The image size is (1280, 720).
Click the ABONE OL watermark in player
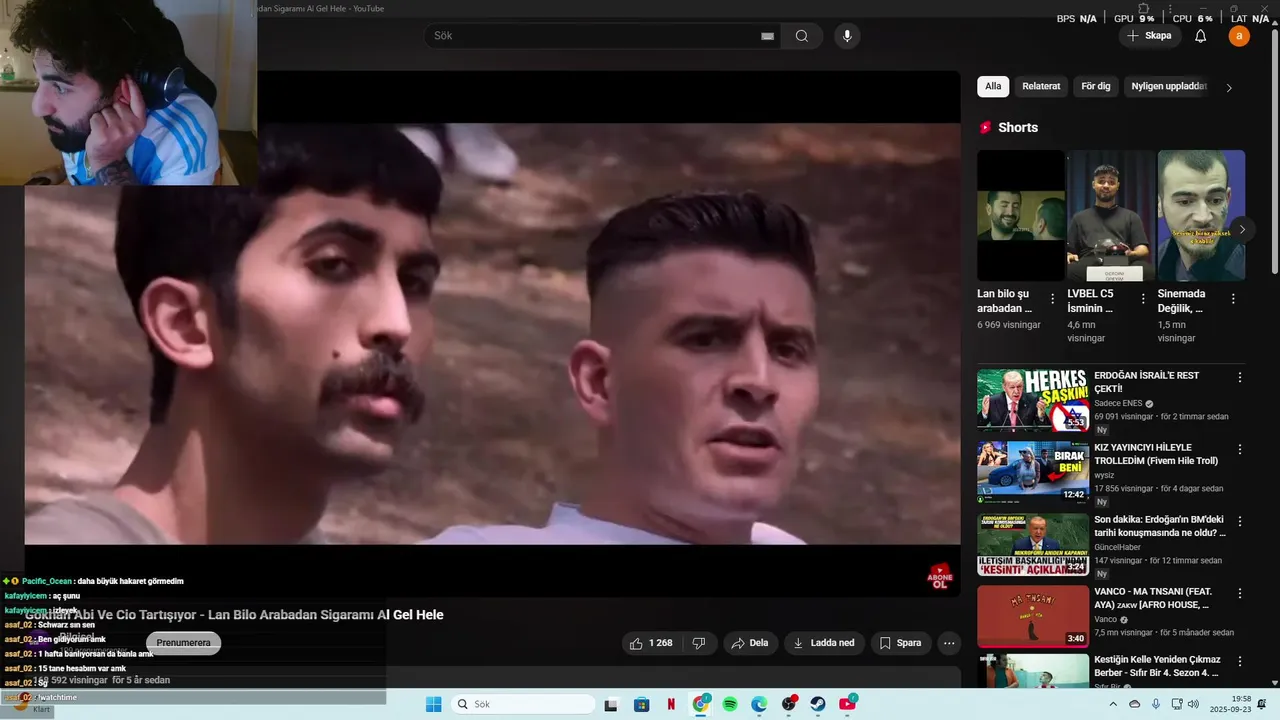tap(940, 577)
